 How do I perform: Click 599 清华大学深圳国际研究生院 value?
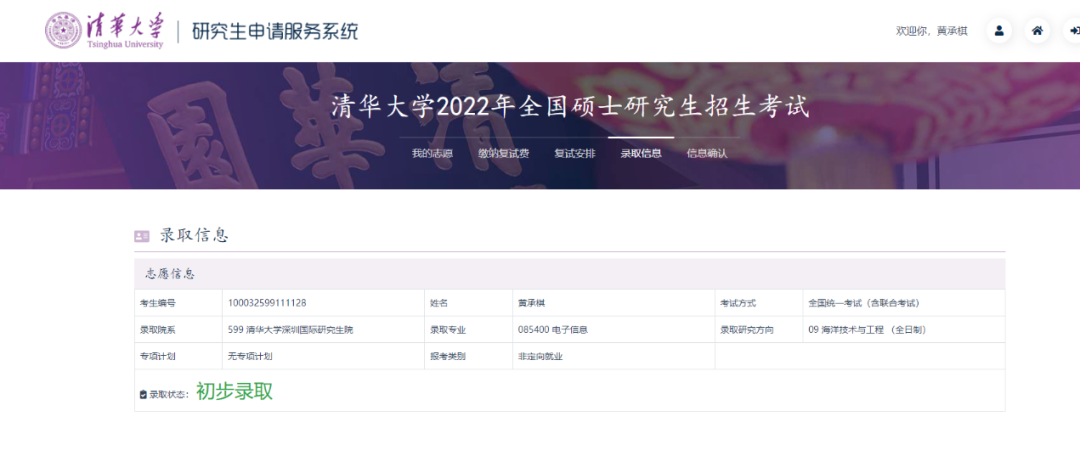290,330
